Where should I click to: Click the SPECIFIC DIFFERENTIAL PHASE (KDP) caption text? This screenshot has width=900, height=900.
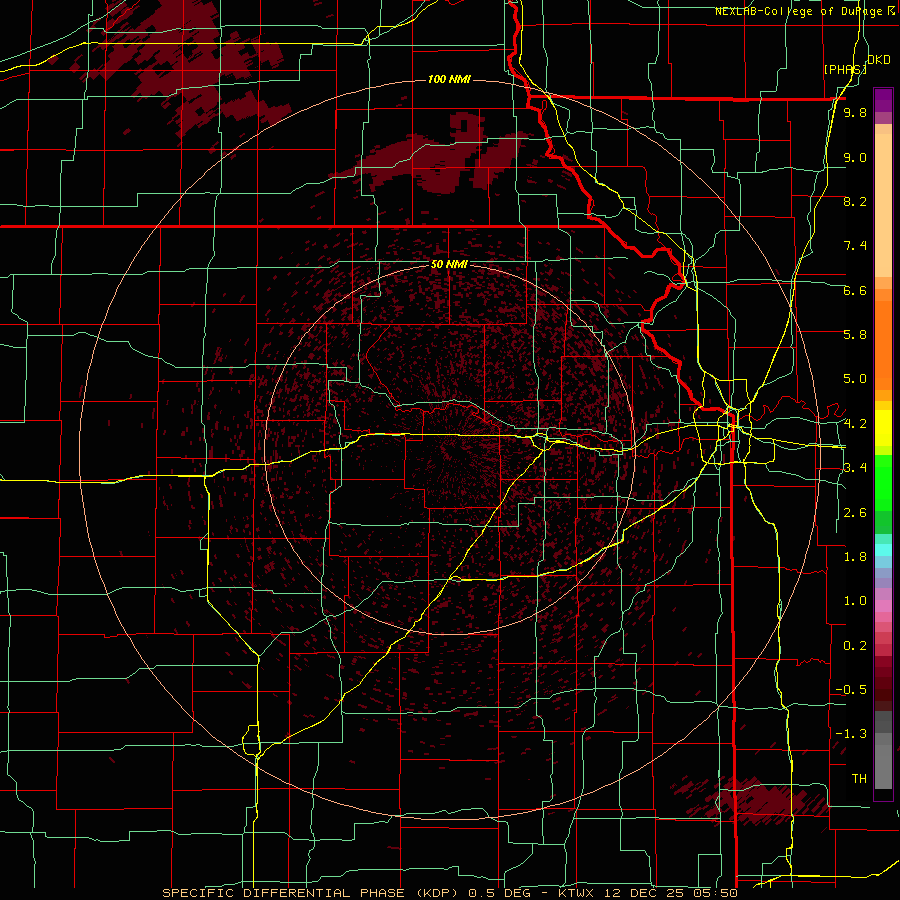tap(312, 893)
